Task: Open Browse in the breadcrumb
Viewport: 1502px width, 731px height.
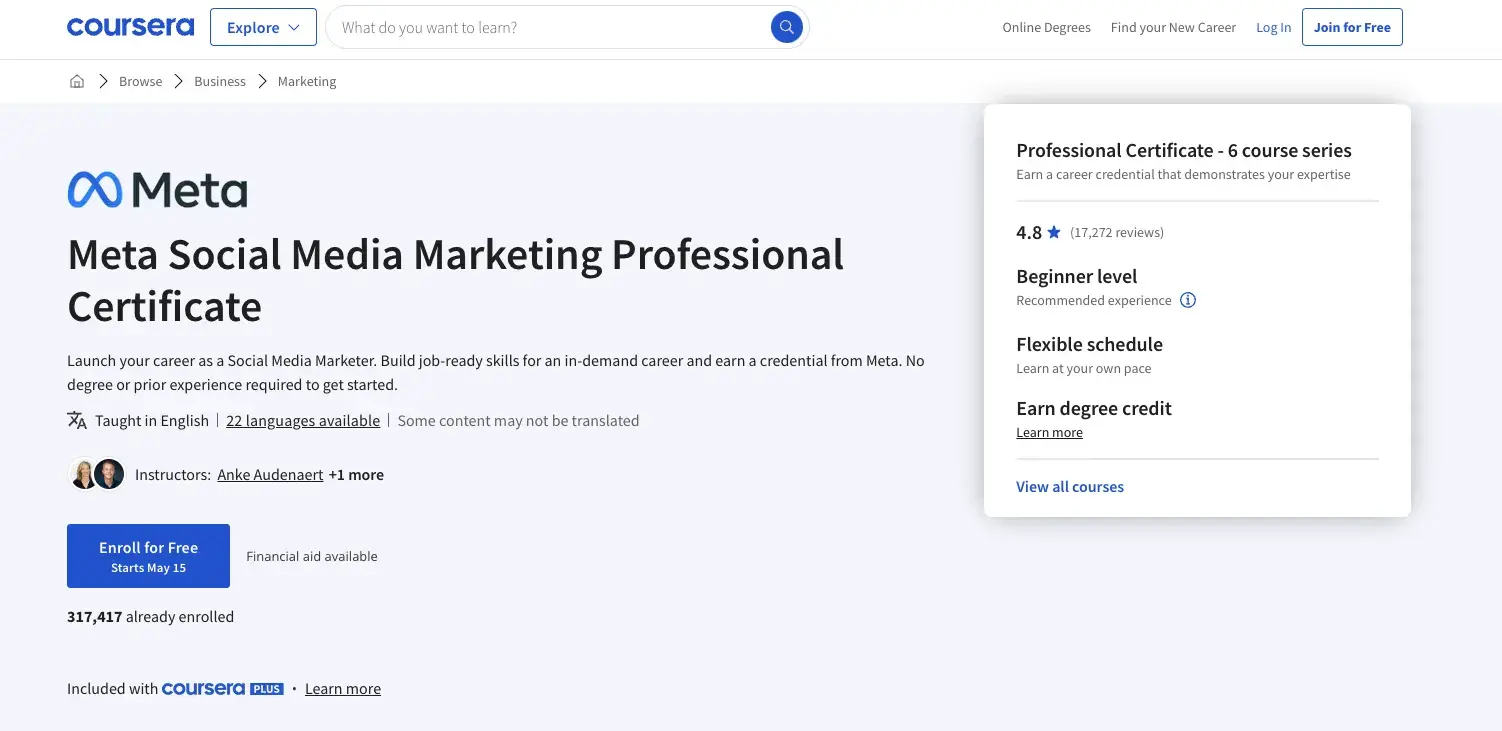Action: tap(140, 81)
